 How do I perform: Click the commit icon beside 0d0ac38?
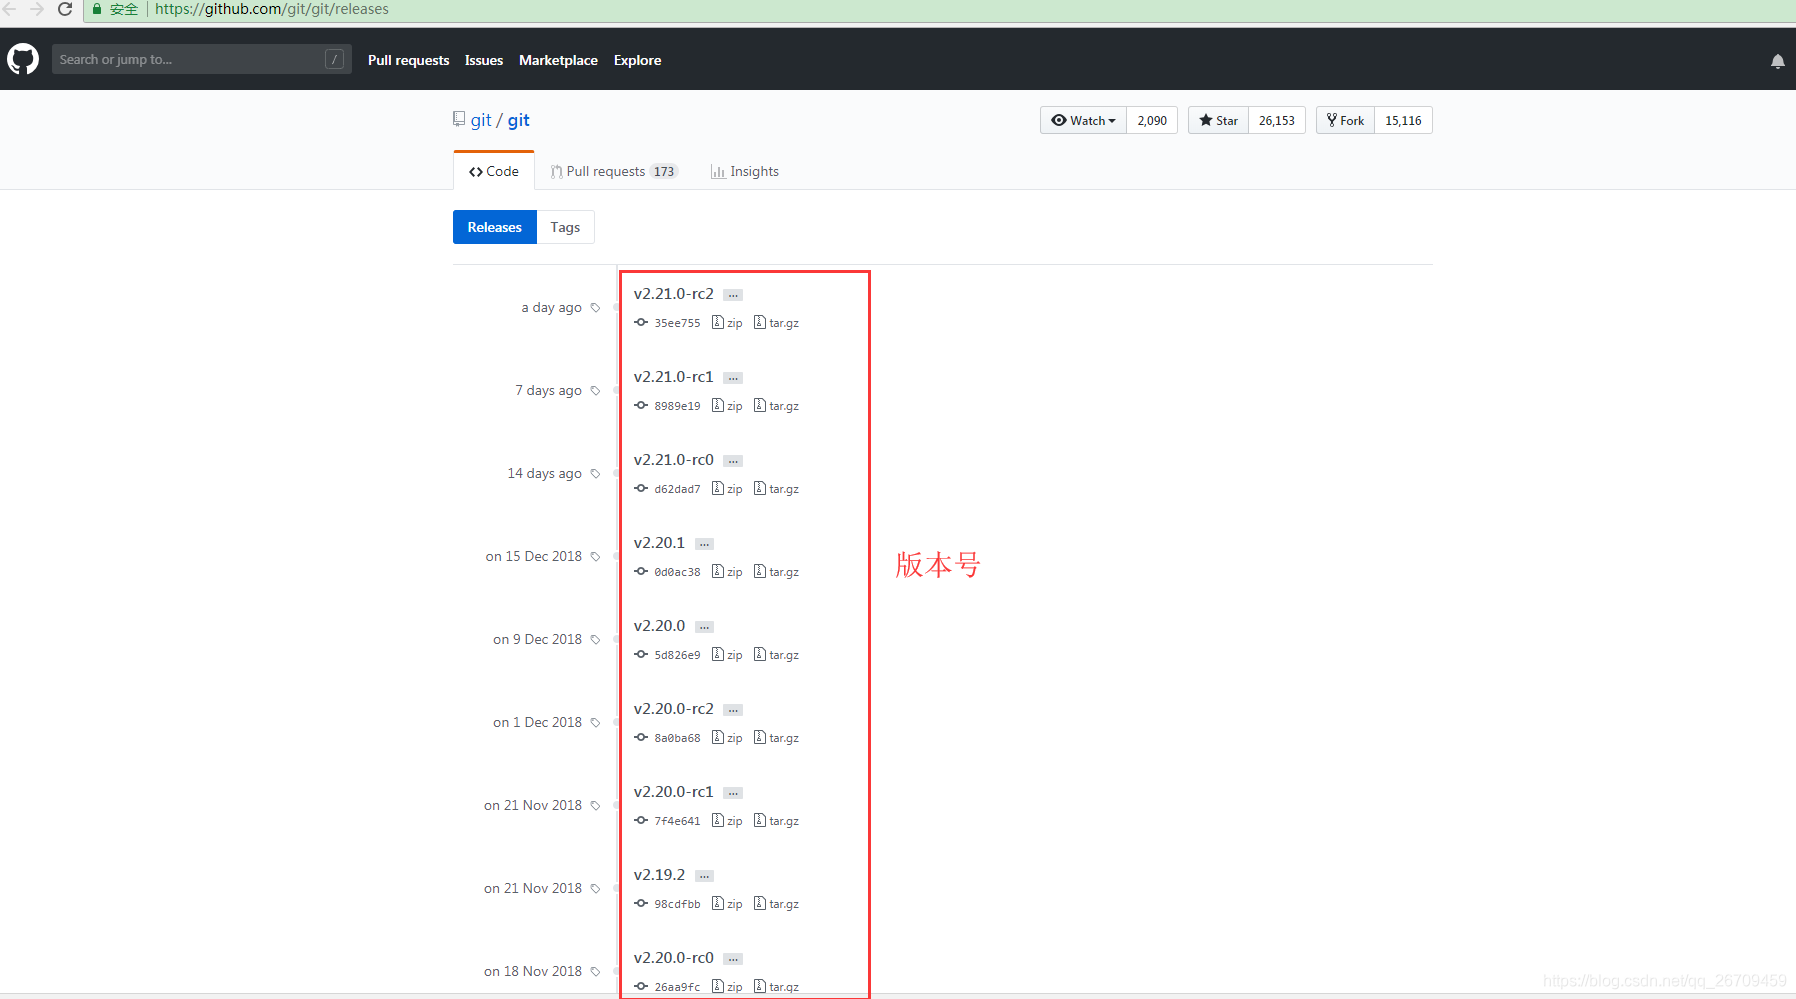(x=641, y=571)
